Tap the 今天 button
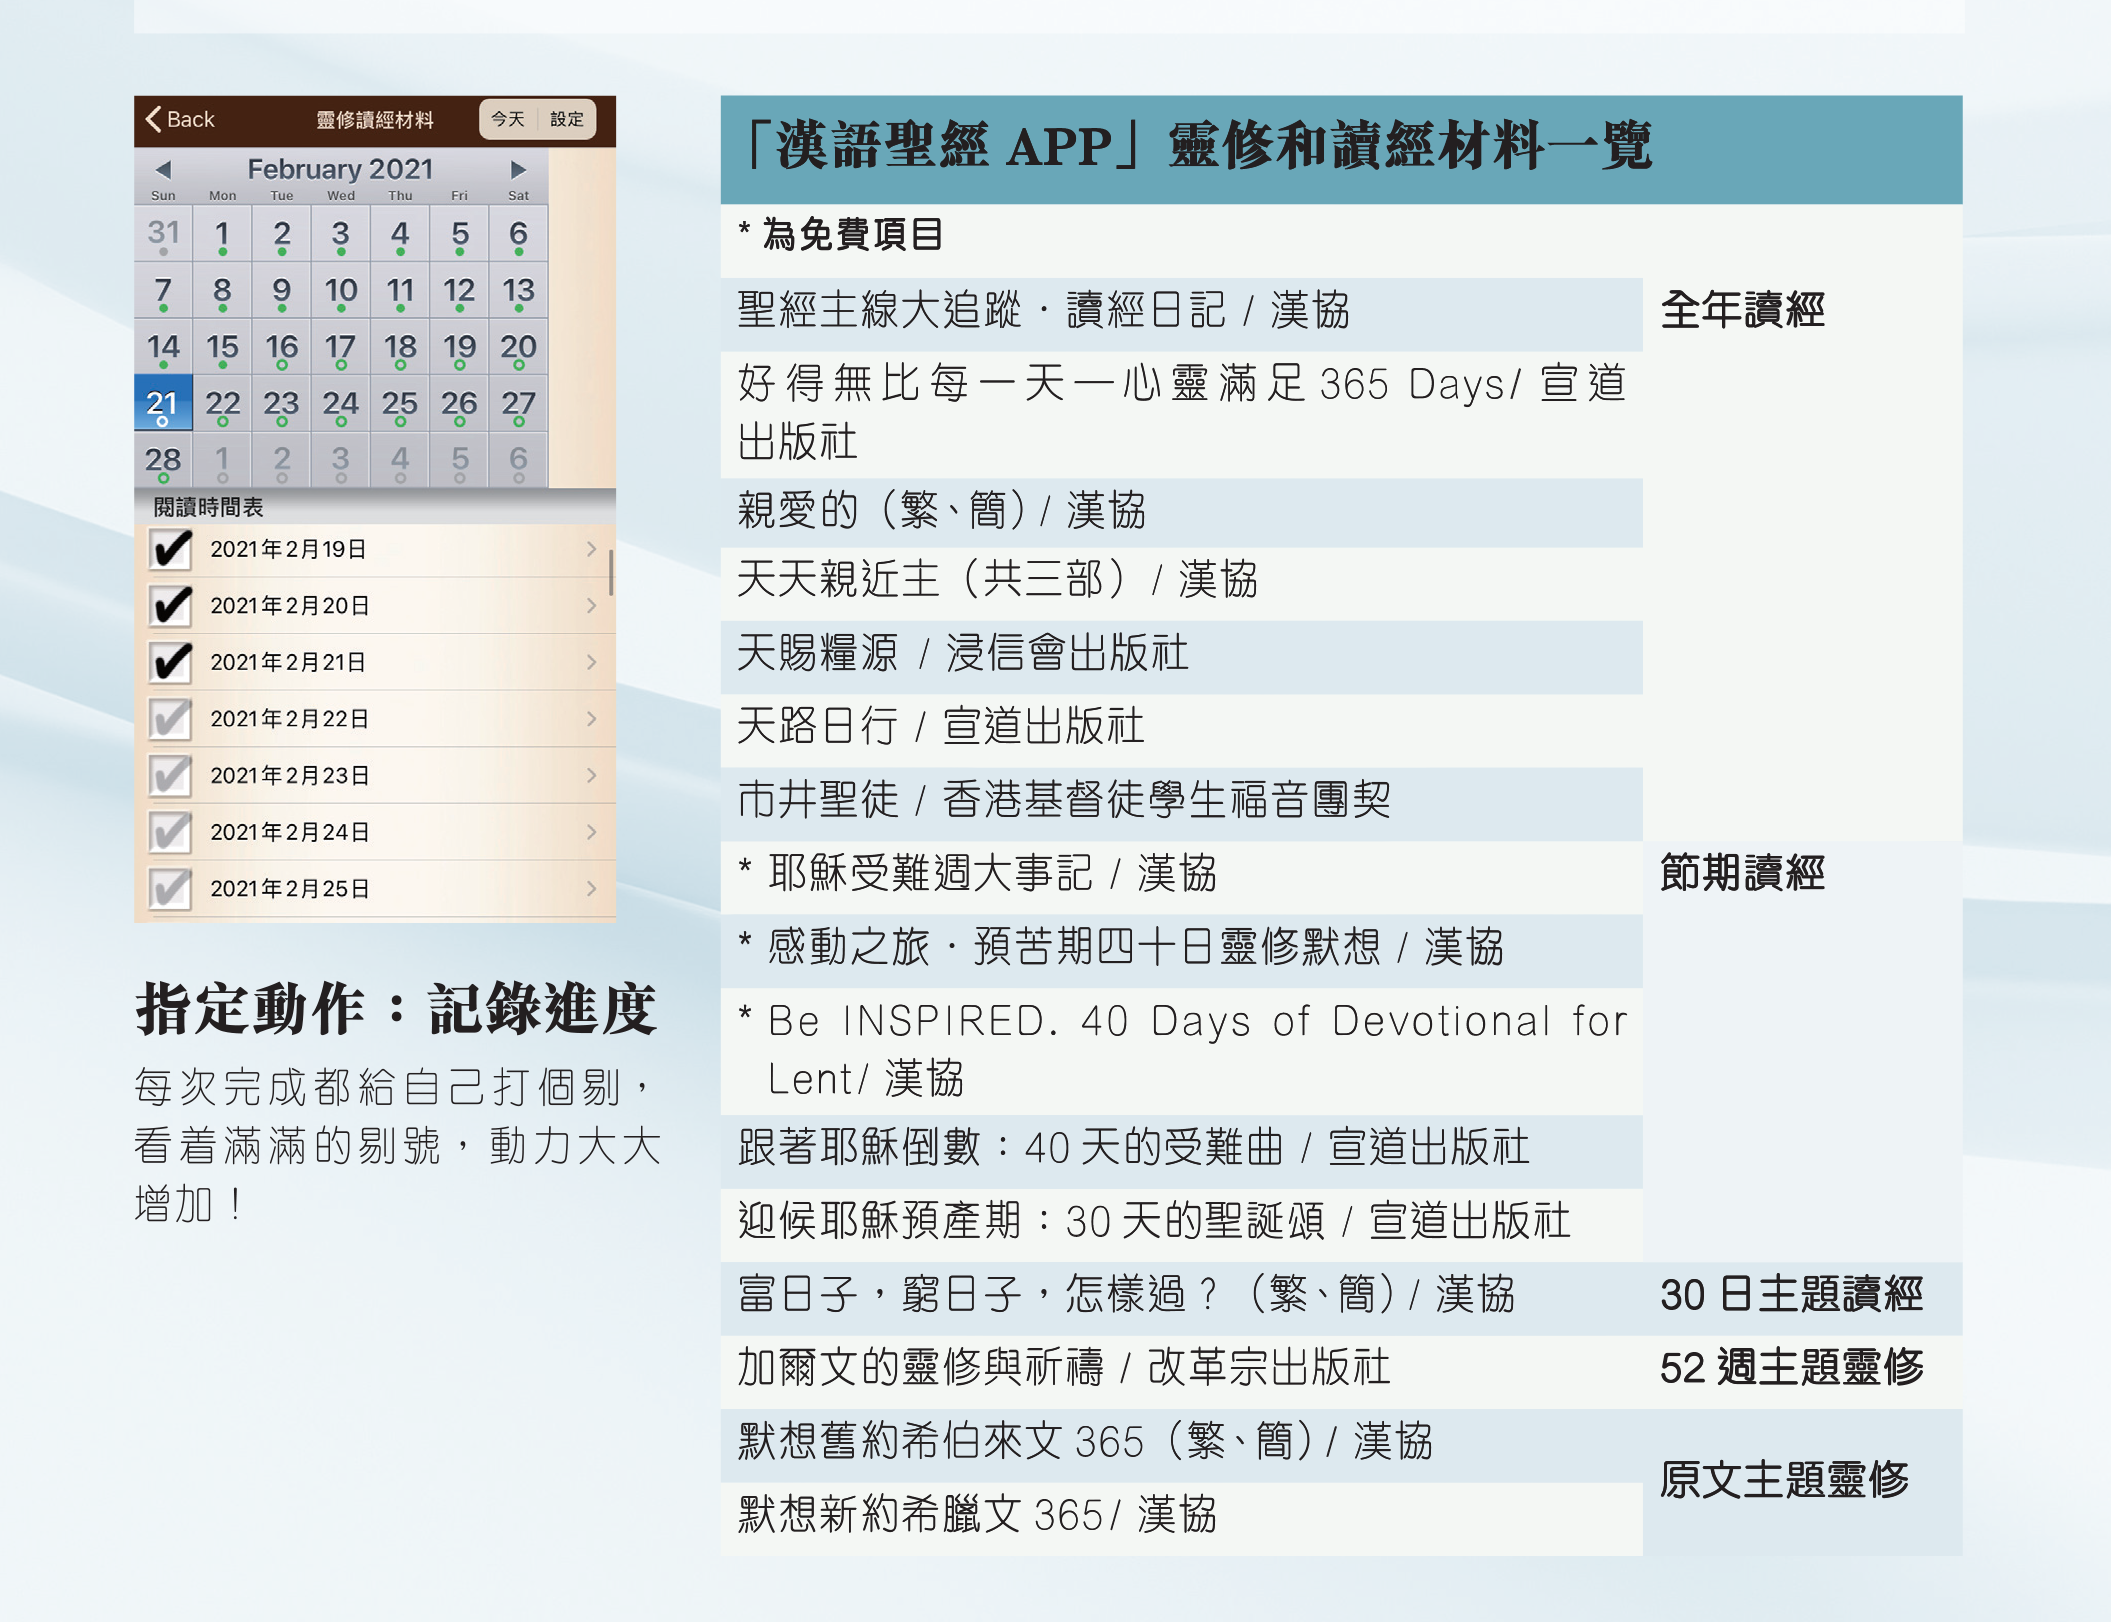 (x=508, y=119)
